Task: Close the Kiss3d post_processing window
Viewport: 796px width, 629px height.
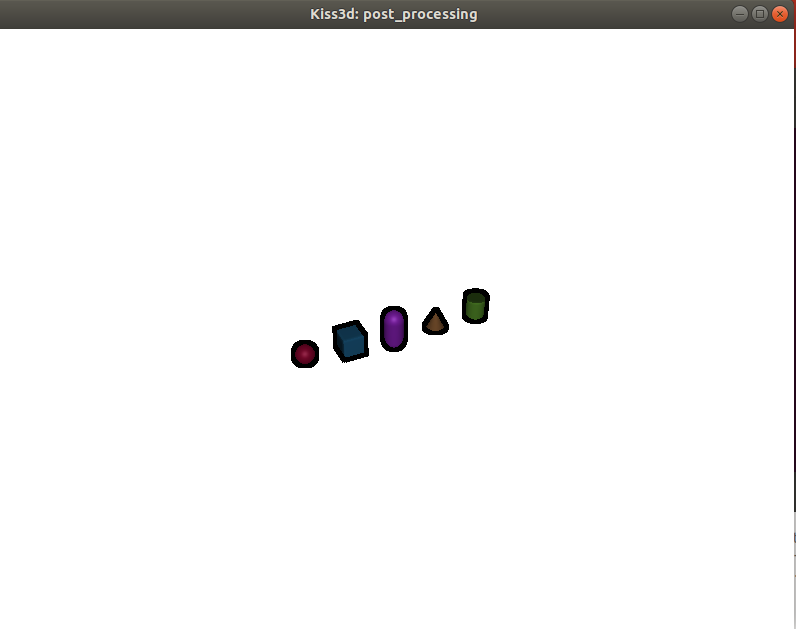Action: coord(780,14)
